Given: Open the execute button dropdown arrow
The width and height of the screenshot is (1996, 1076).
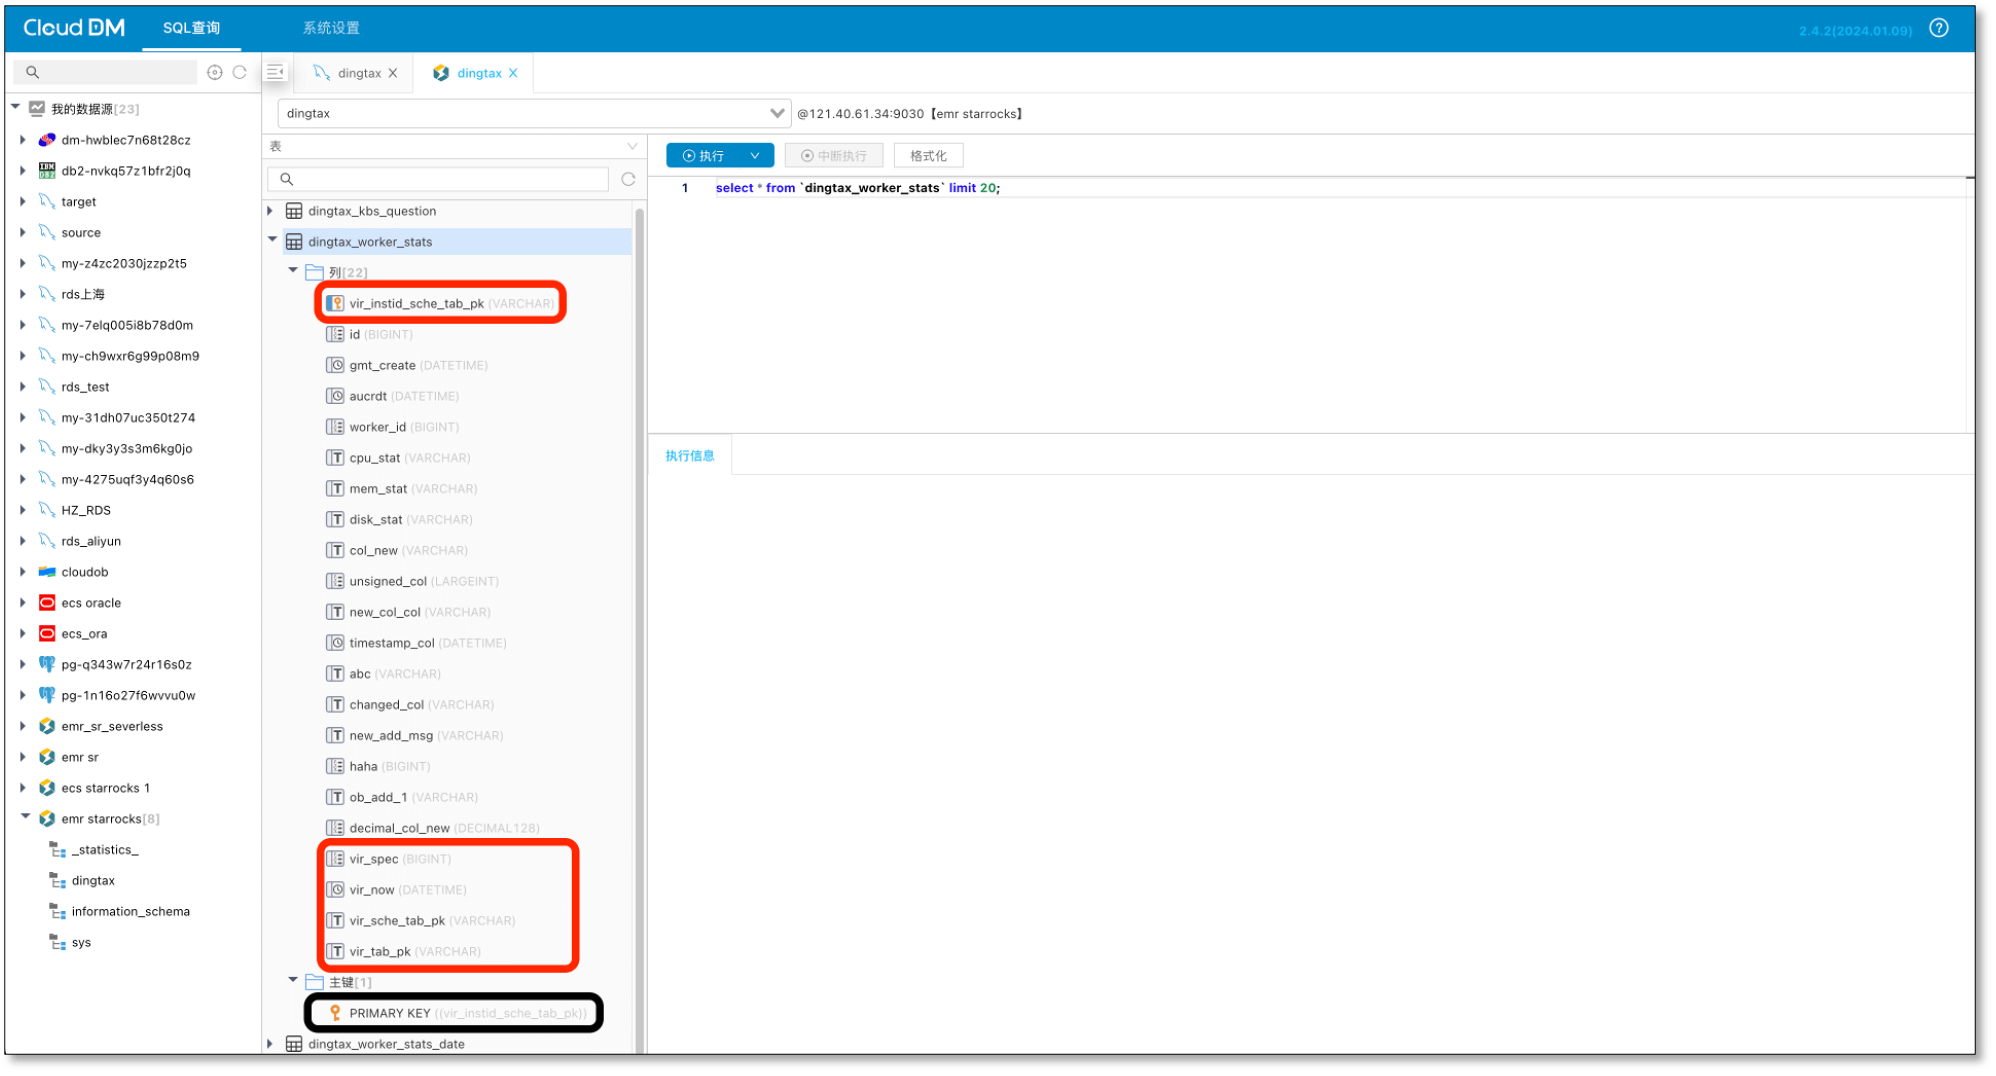Looking at the screenshot, I should [x=755, y=156].
